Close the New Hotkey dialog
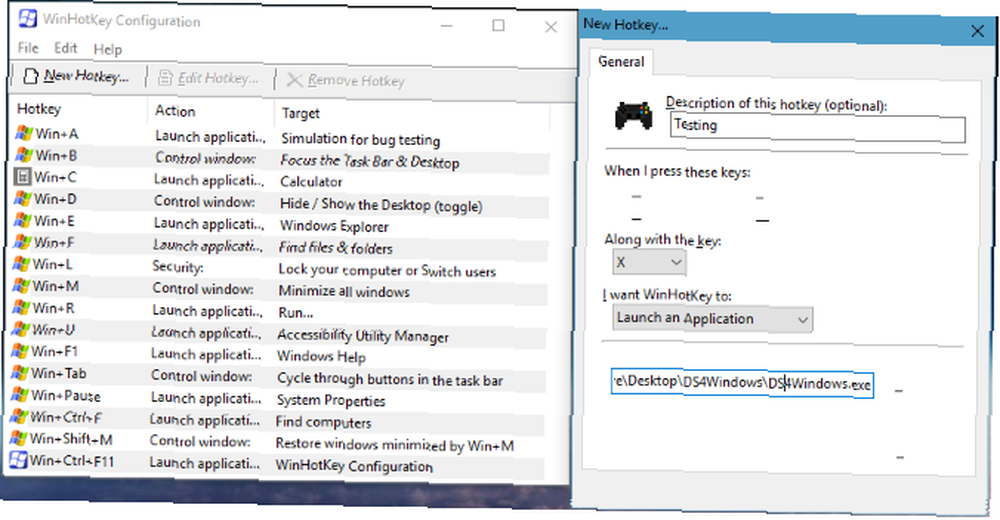 point(977,31)
